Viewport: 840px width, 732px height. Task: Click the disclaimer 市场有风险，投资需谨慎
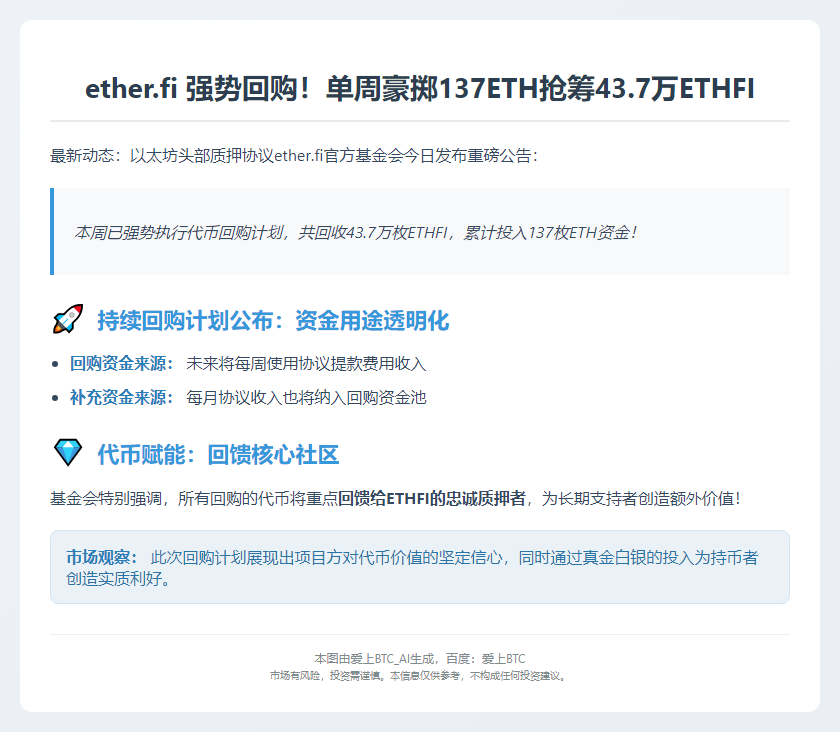326,676
